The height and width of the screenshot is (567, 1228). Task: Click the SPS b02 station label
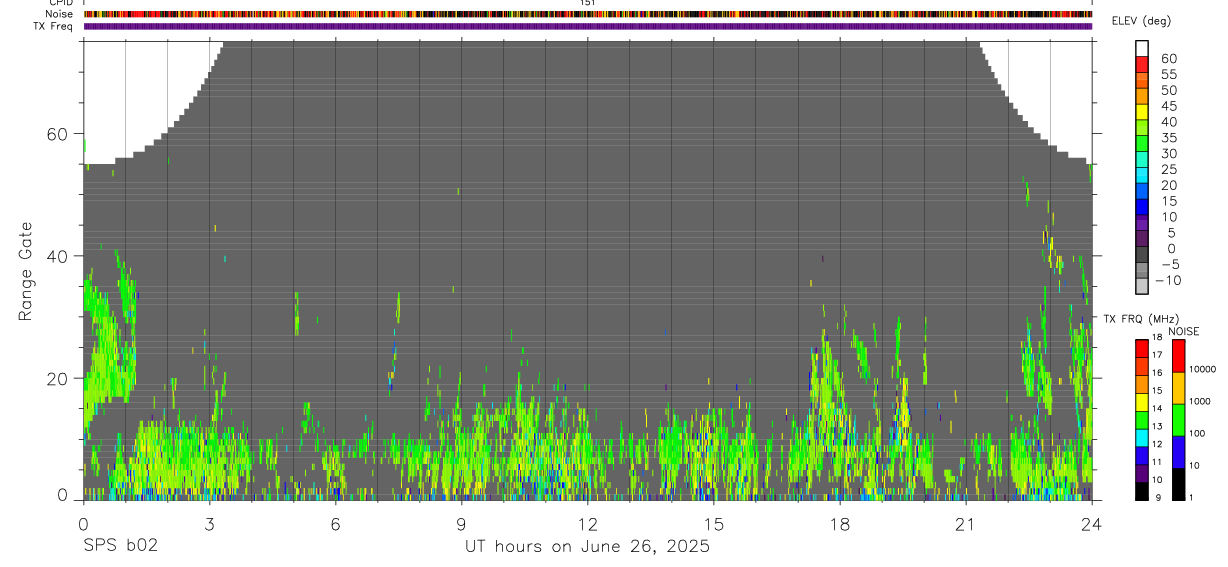(120, 546)
